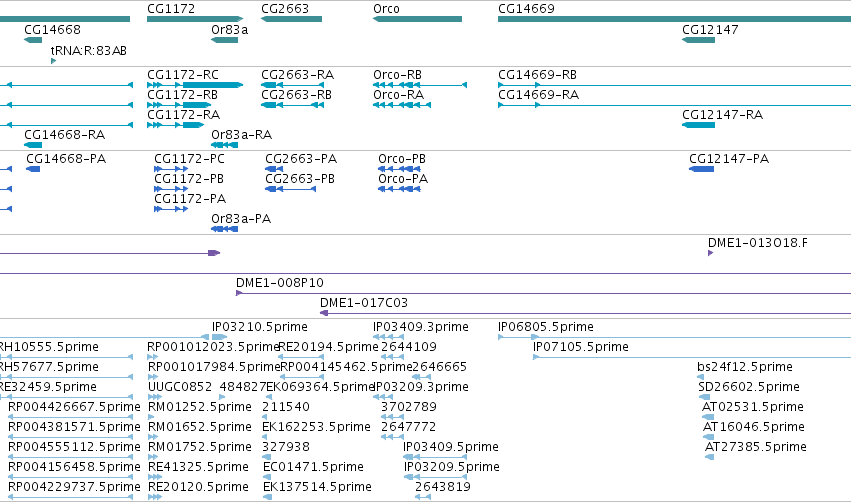Open EST RP001012023.5prime

[x=213, y=347]
